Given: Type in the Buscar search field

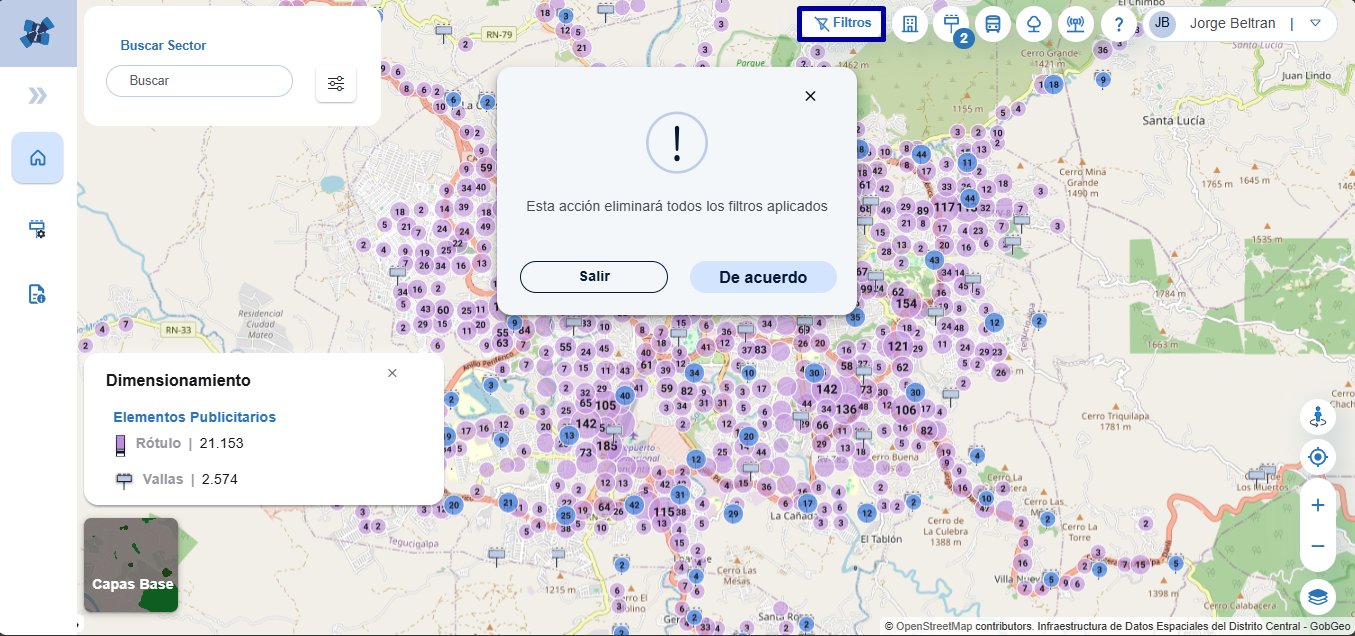Looking at the screenshot, I should click(199, 81).
